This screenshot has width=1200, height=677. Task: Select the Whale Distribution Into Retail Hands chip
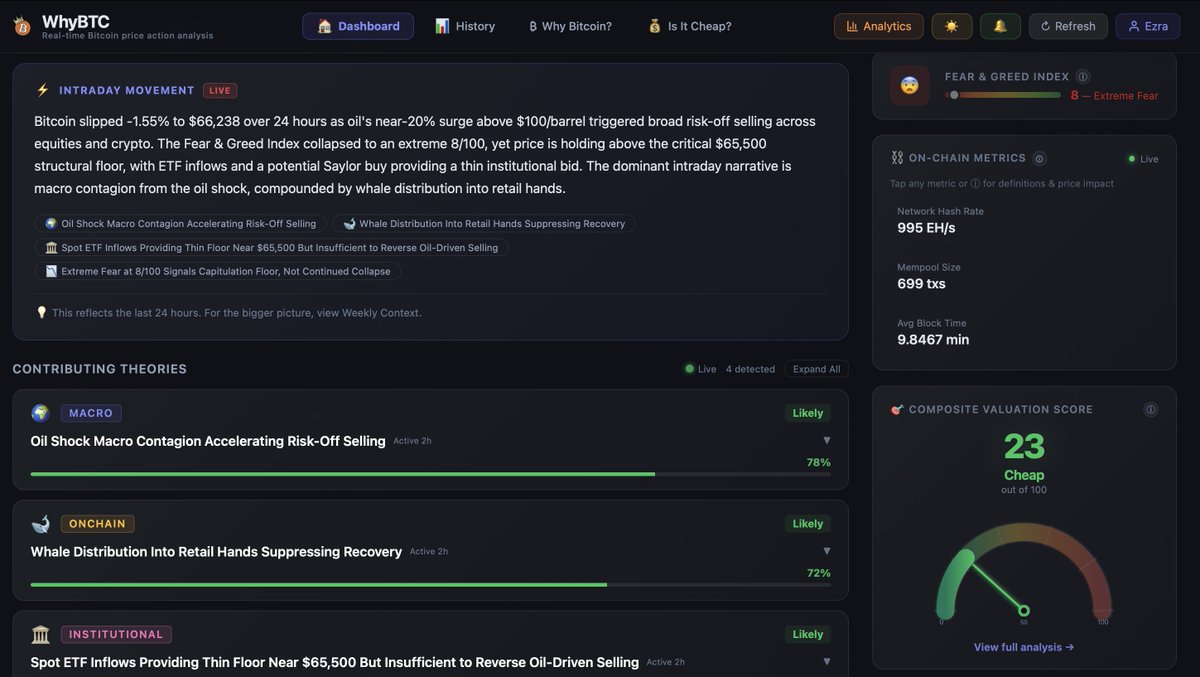click(x=484, y=224)
